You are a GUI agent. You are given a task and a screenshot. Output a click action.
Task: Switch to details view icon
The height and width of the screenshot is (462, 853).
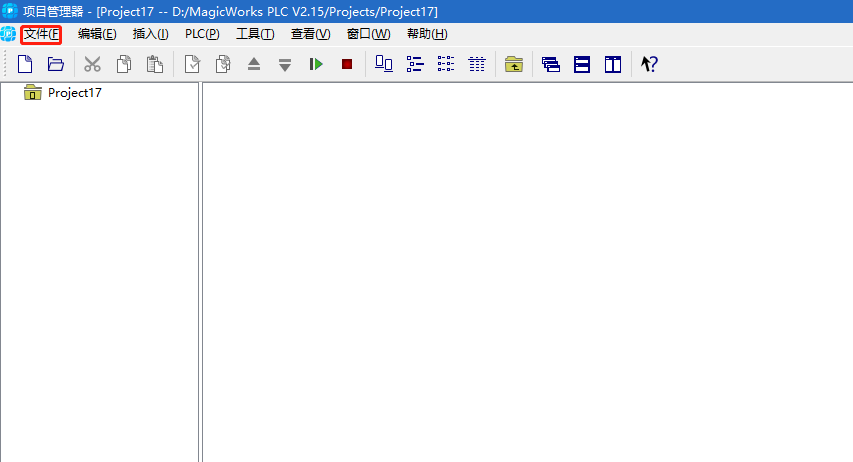point(477,64)
